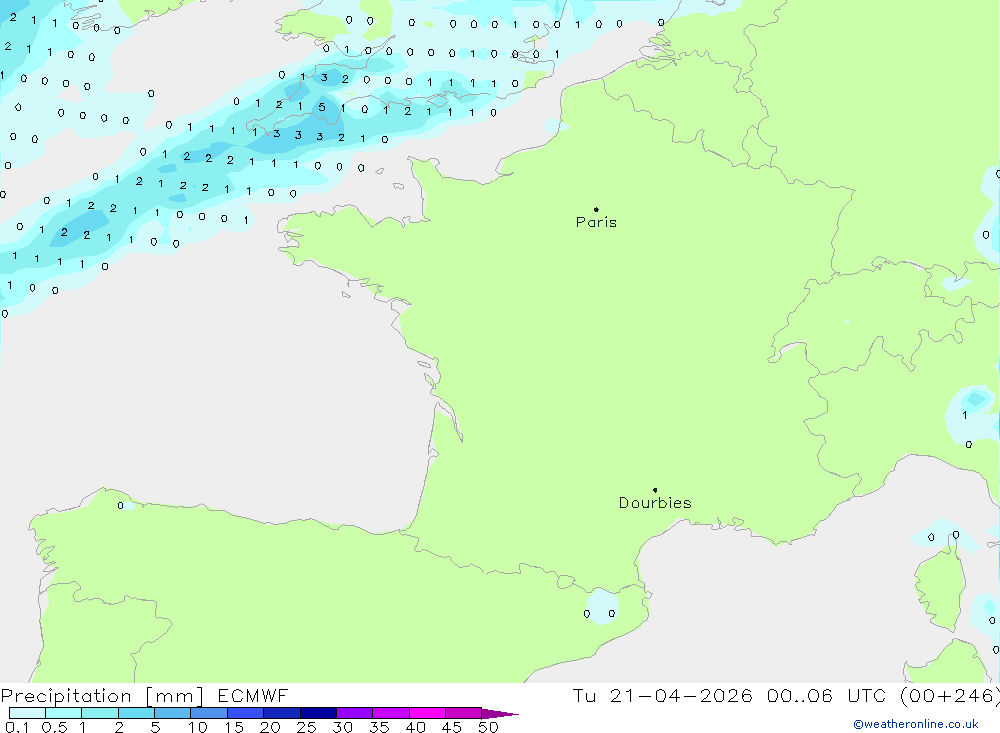Click the legend value label 15
Viewport: 1000px width, 733px height.
coord(233,727)
